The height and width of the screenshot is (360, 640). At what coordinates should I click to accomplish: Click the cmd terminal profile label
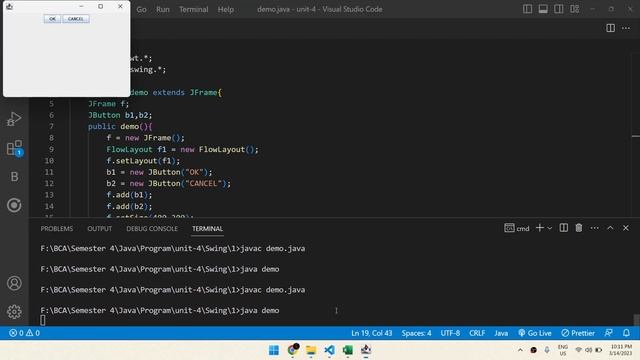click(x=517, y=228)
